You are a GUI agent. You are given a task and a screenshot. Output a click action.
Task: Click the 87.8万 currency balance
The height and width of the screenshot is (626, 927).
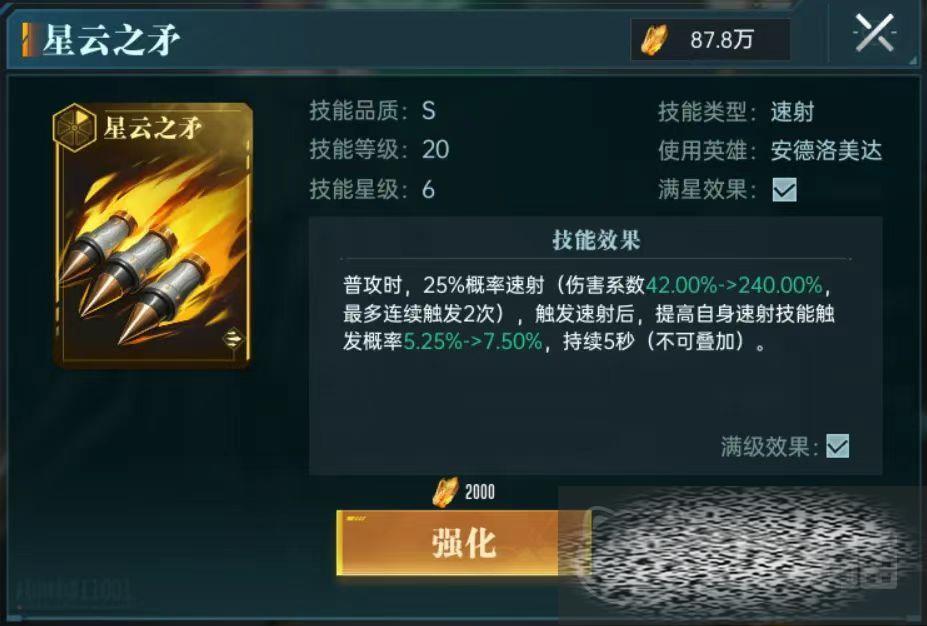(x=722, y=40)
